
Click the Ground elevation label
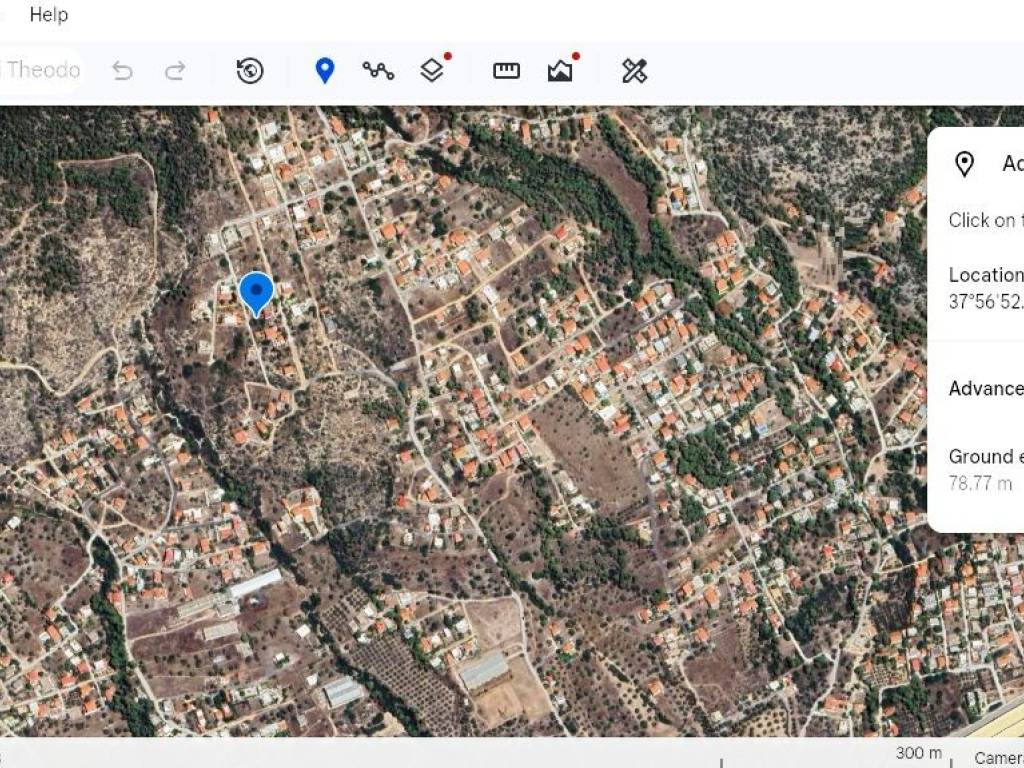click(985, 457)
